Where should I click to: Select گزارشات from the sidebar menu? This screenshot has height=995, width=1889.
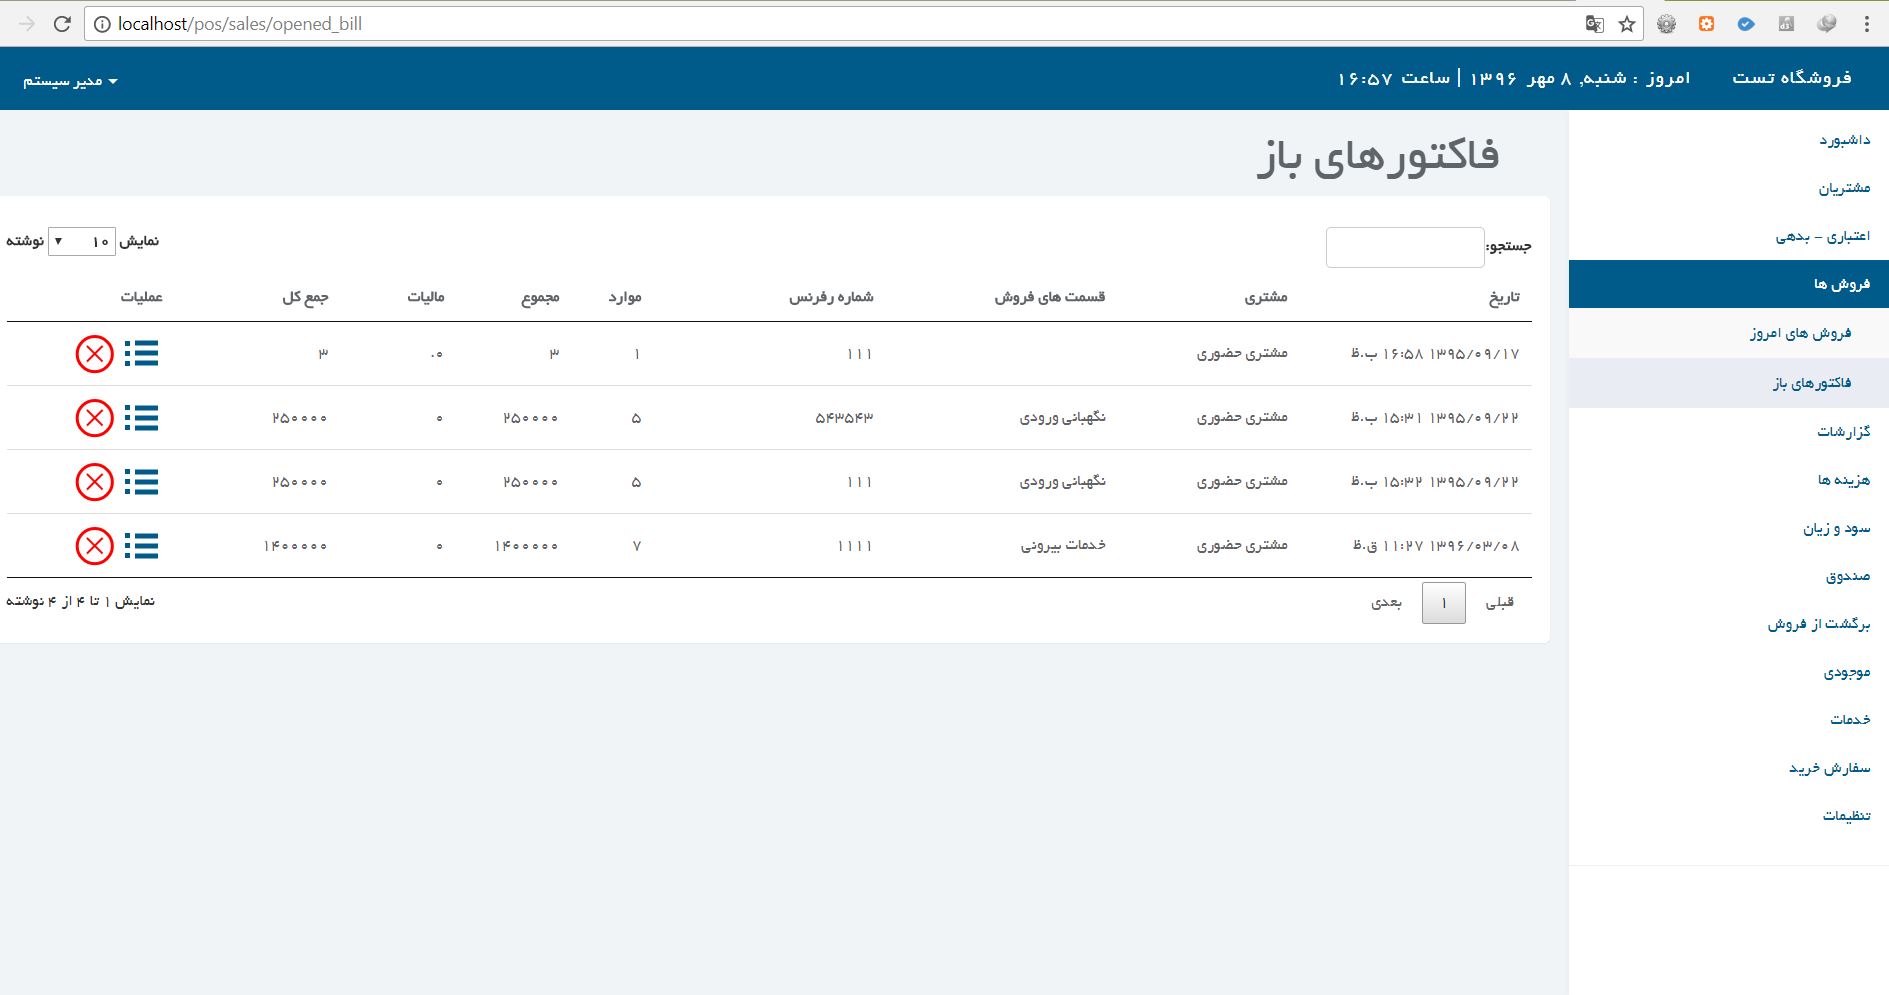tap(1843, 432)
